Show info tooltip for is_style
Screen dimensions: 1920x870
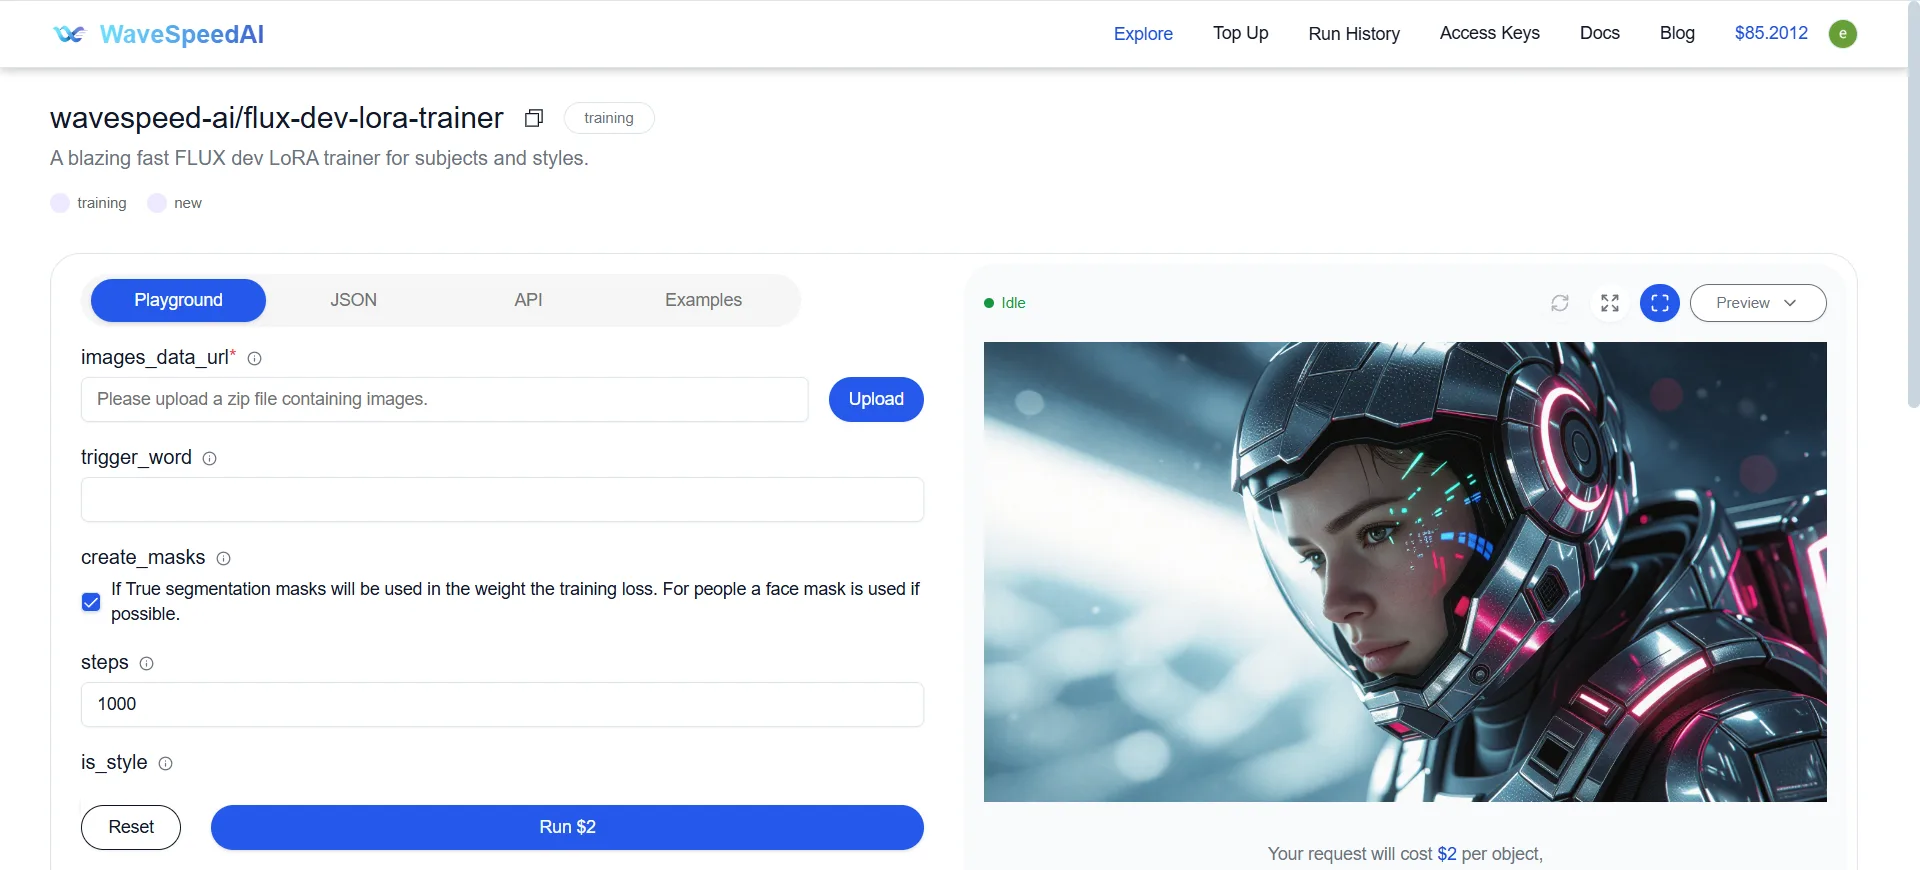click(x=166, y=763)
